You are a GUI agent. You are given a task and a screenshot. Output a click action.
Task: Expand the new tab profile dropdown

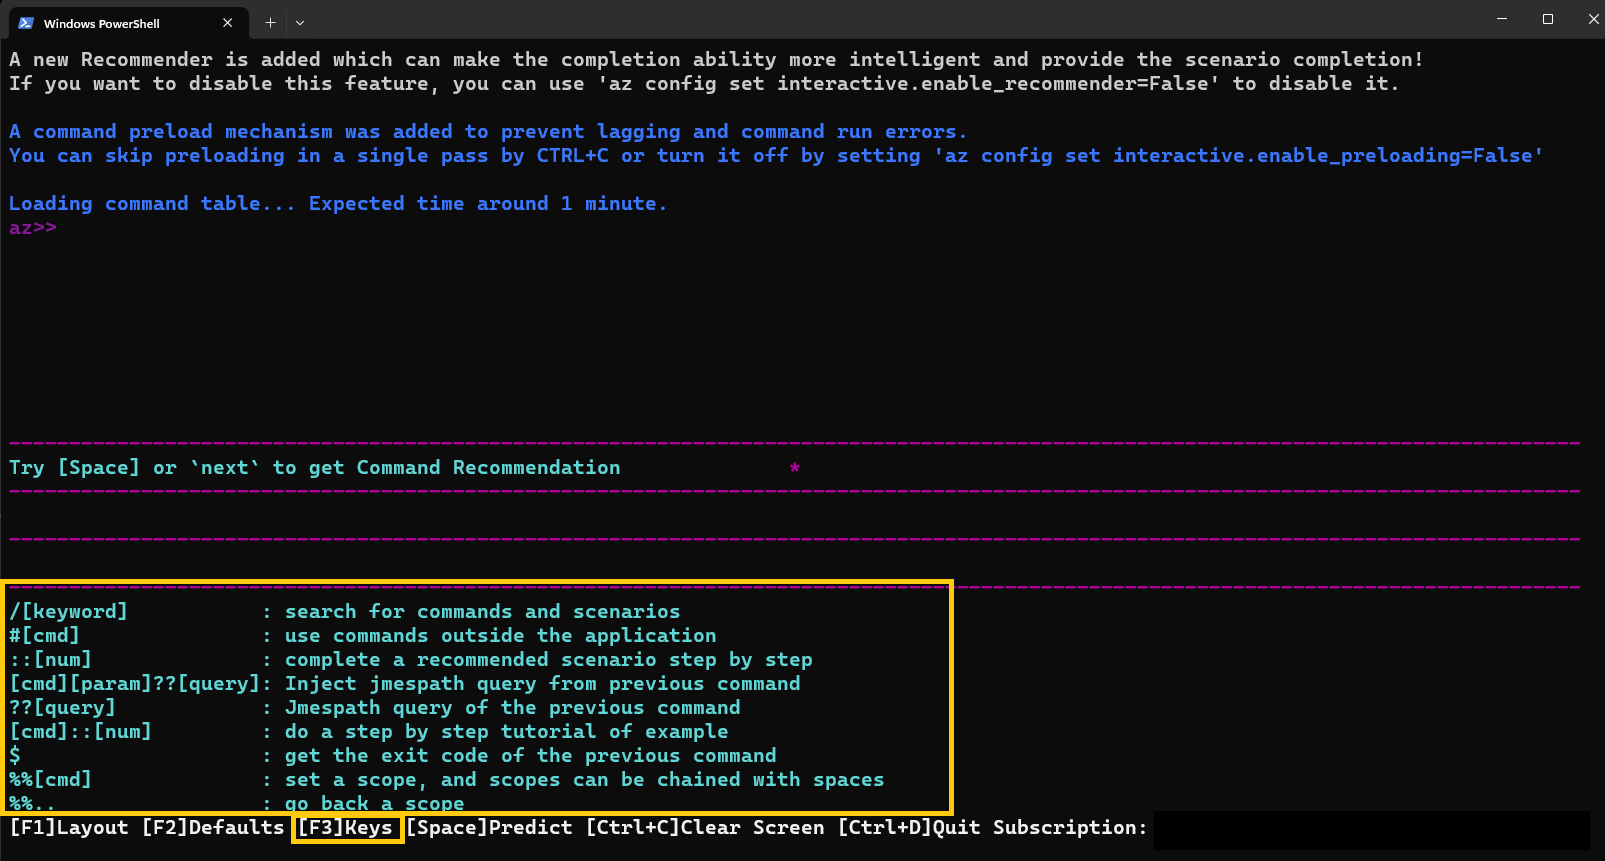(x=300, y=23)
